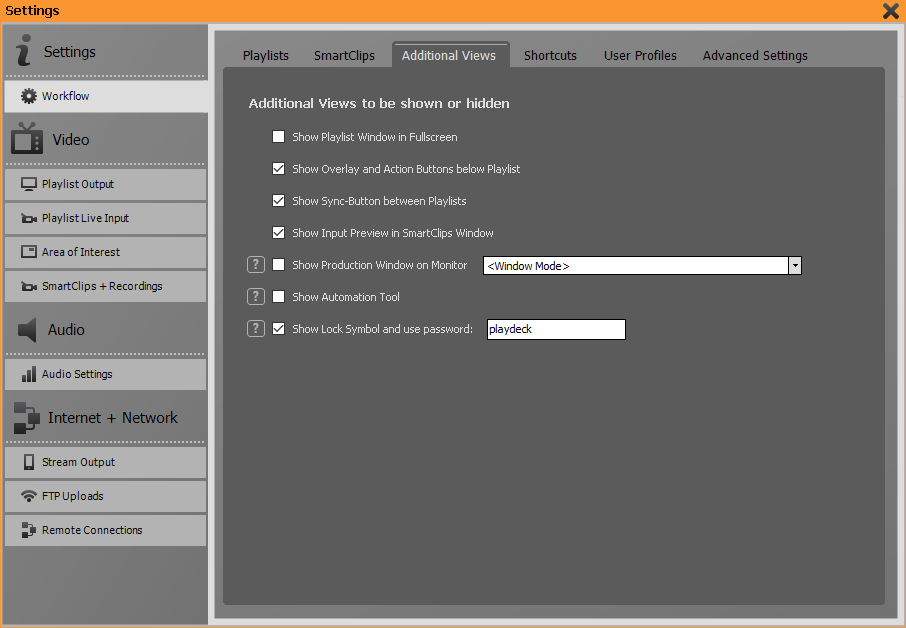Click the help icon beside Show Production Window

point(255,265)
